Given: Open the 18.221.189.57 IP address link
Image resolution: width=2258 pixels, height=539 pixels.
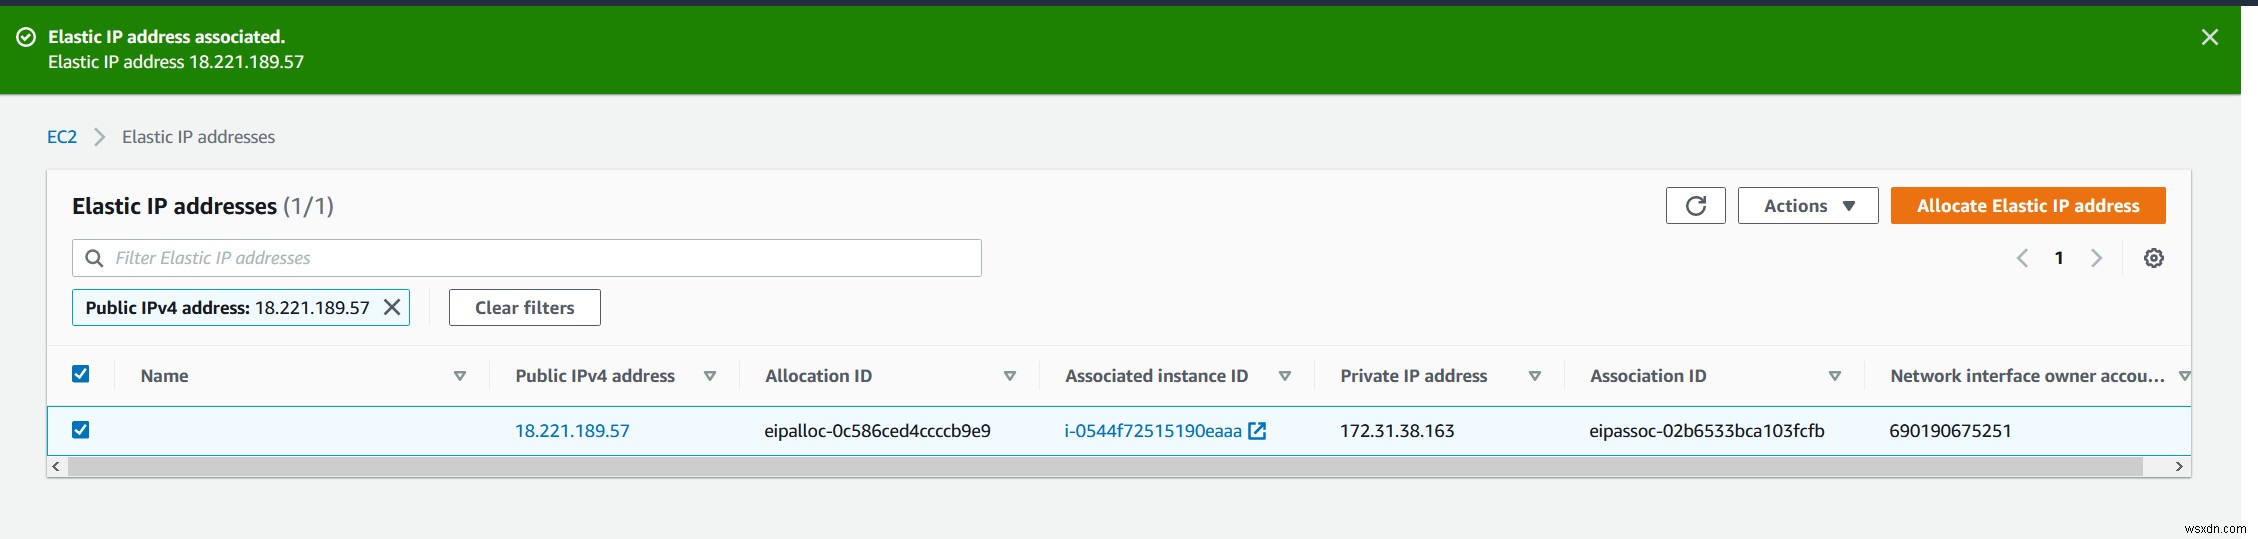Looking at the screenshot, I should coord(572,431).
